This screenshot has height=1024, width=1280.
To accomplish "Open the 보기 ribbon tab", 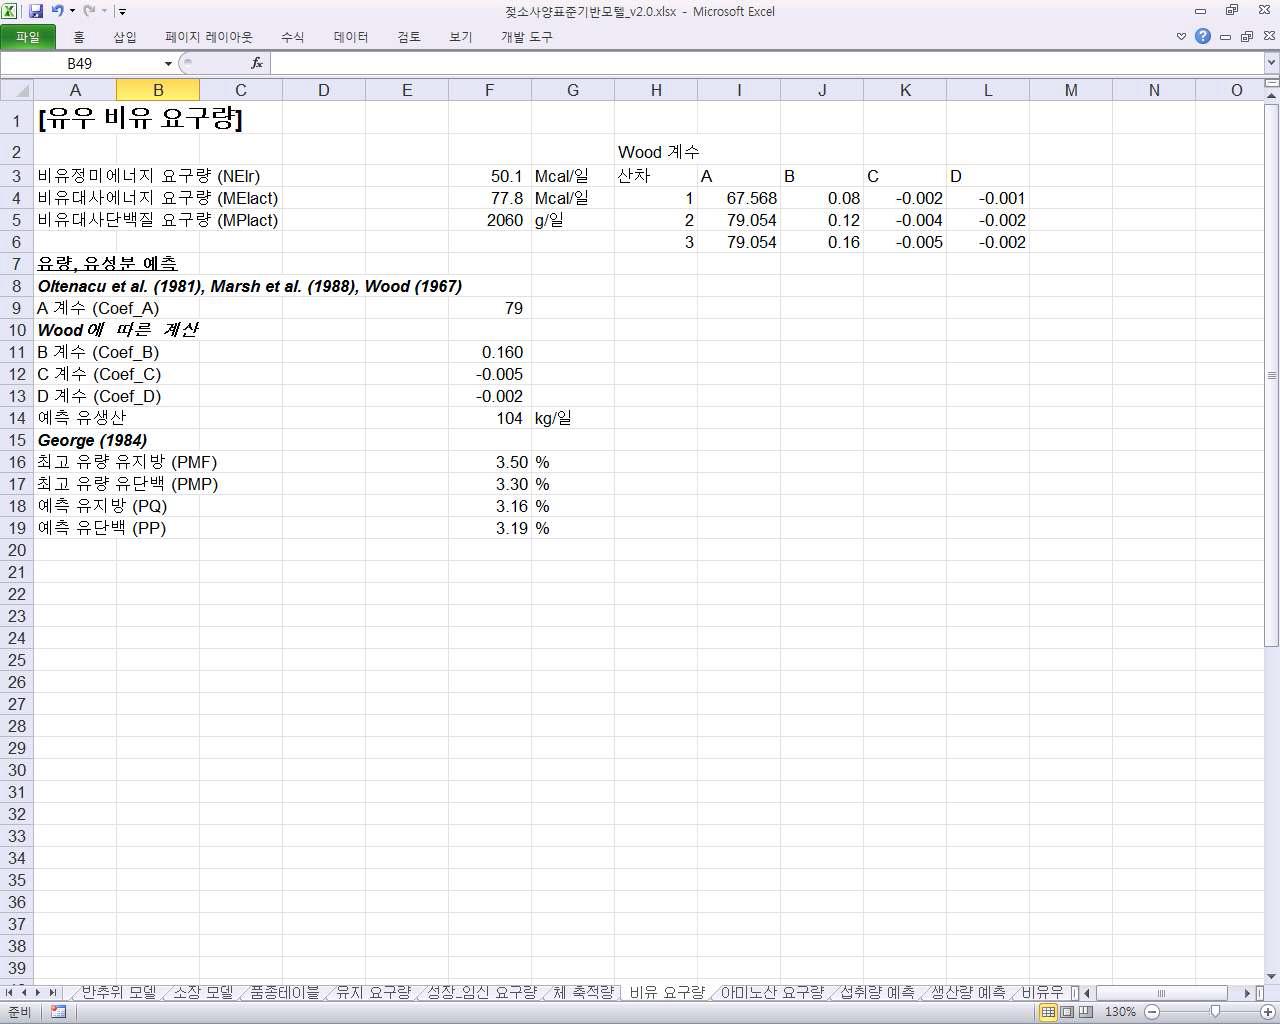I will pyautogui.click(x=461, y=37).
